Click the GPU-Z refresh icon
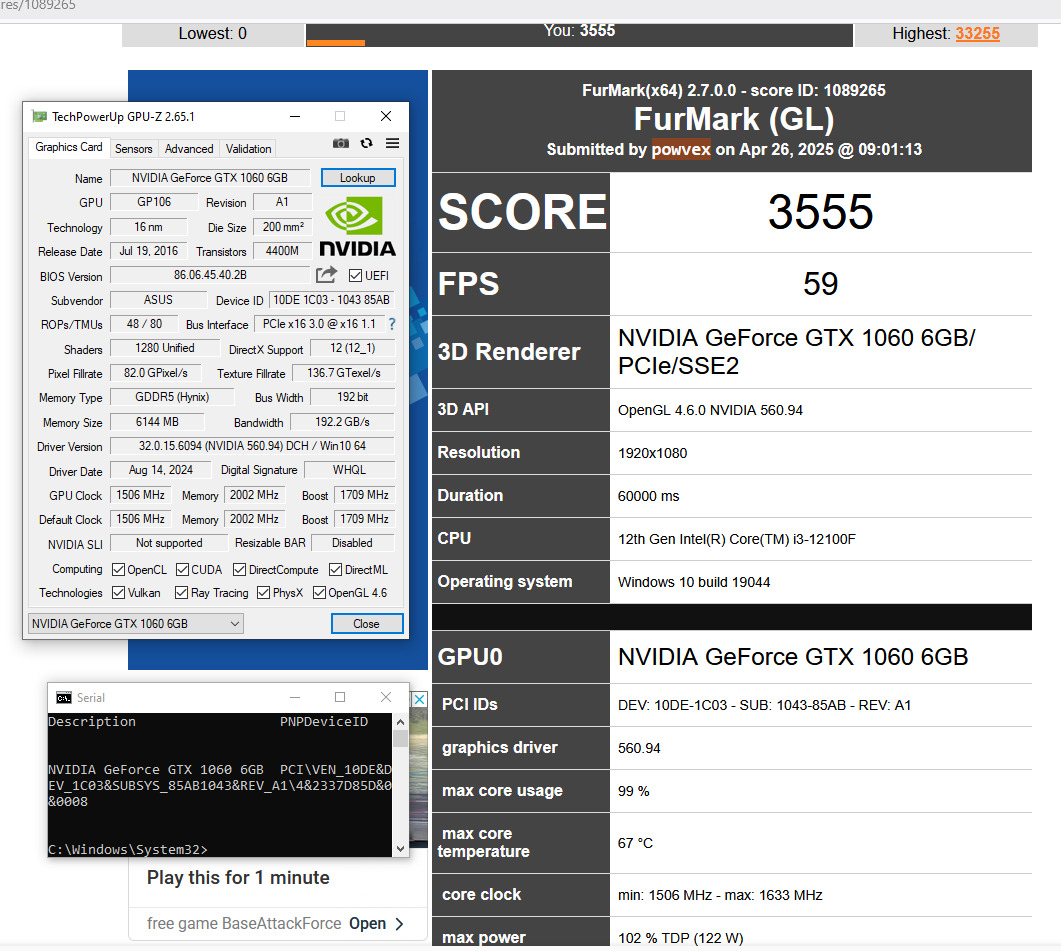 (367, 144)
